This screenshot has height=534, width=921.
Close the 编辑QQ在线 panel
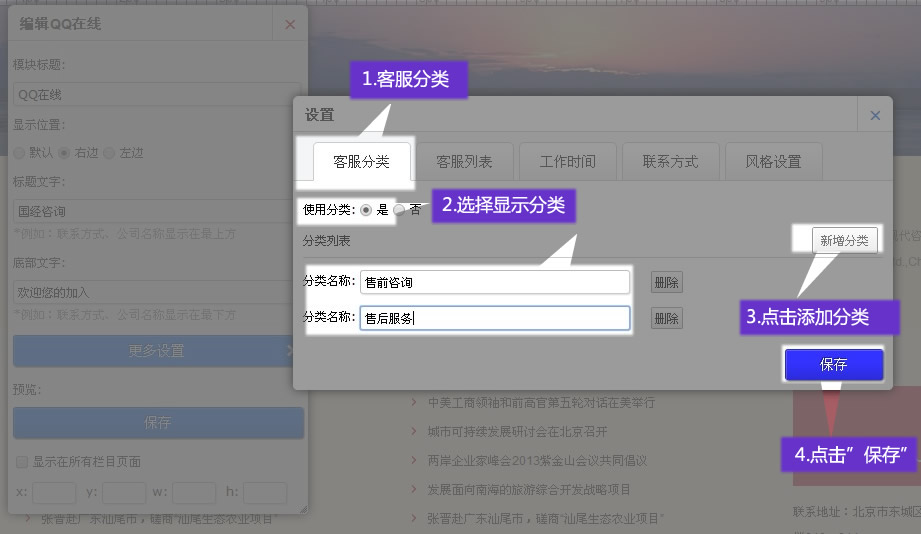(x=290, y=24)
